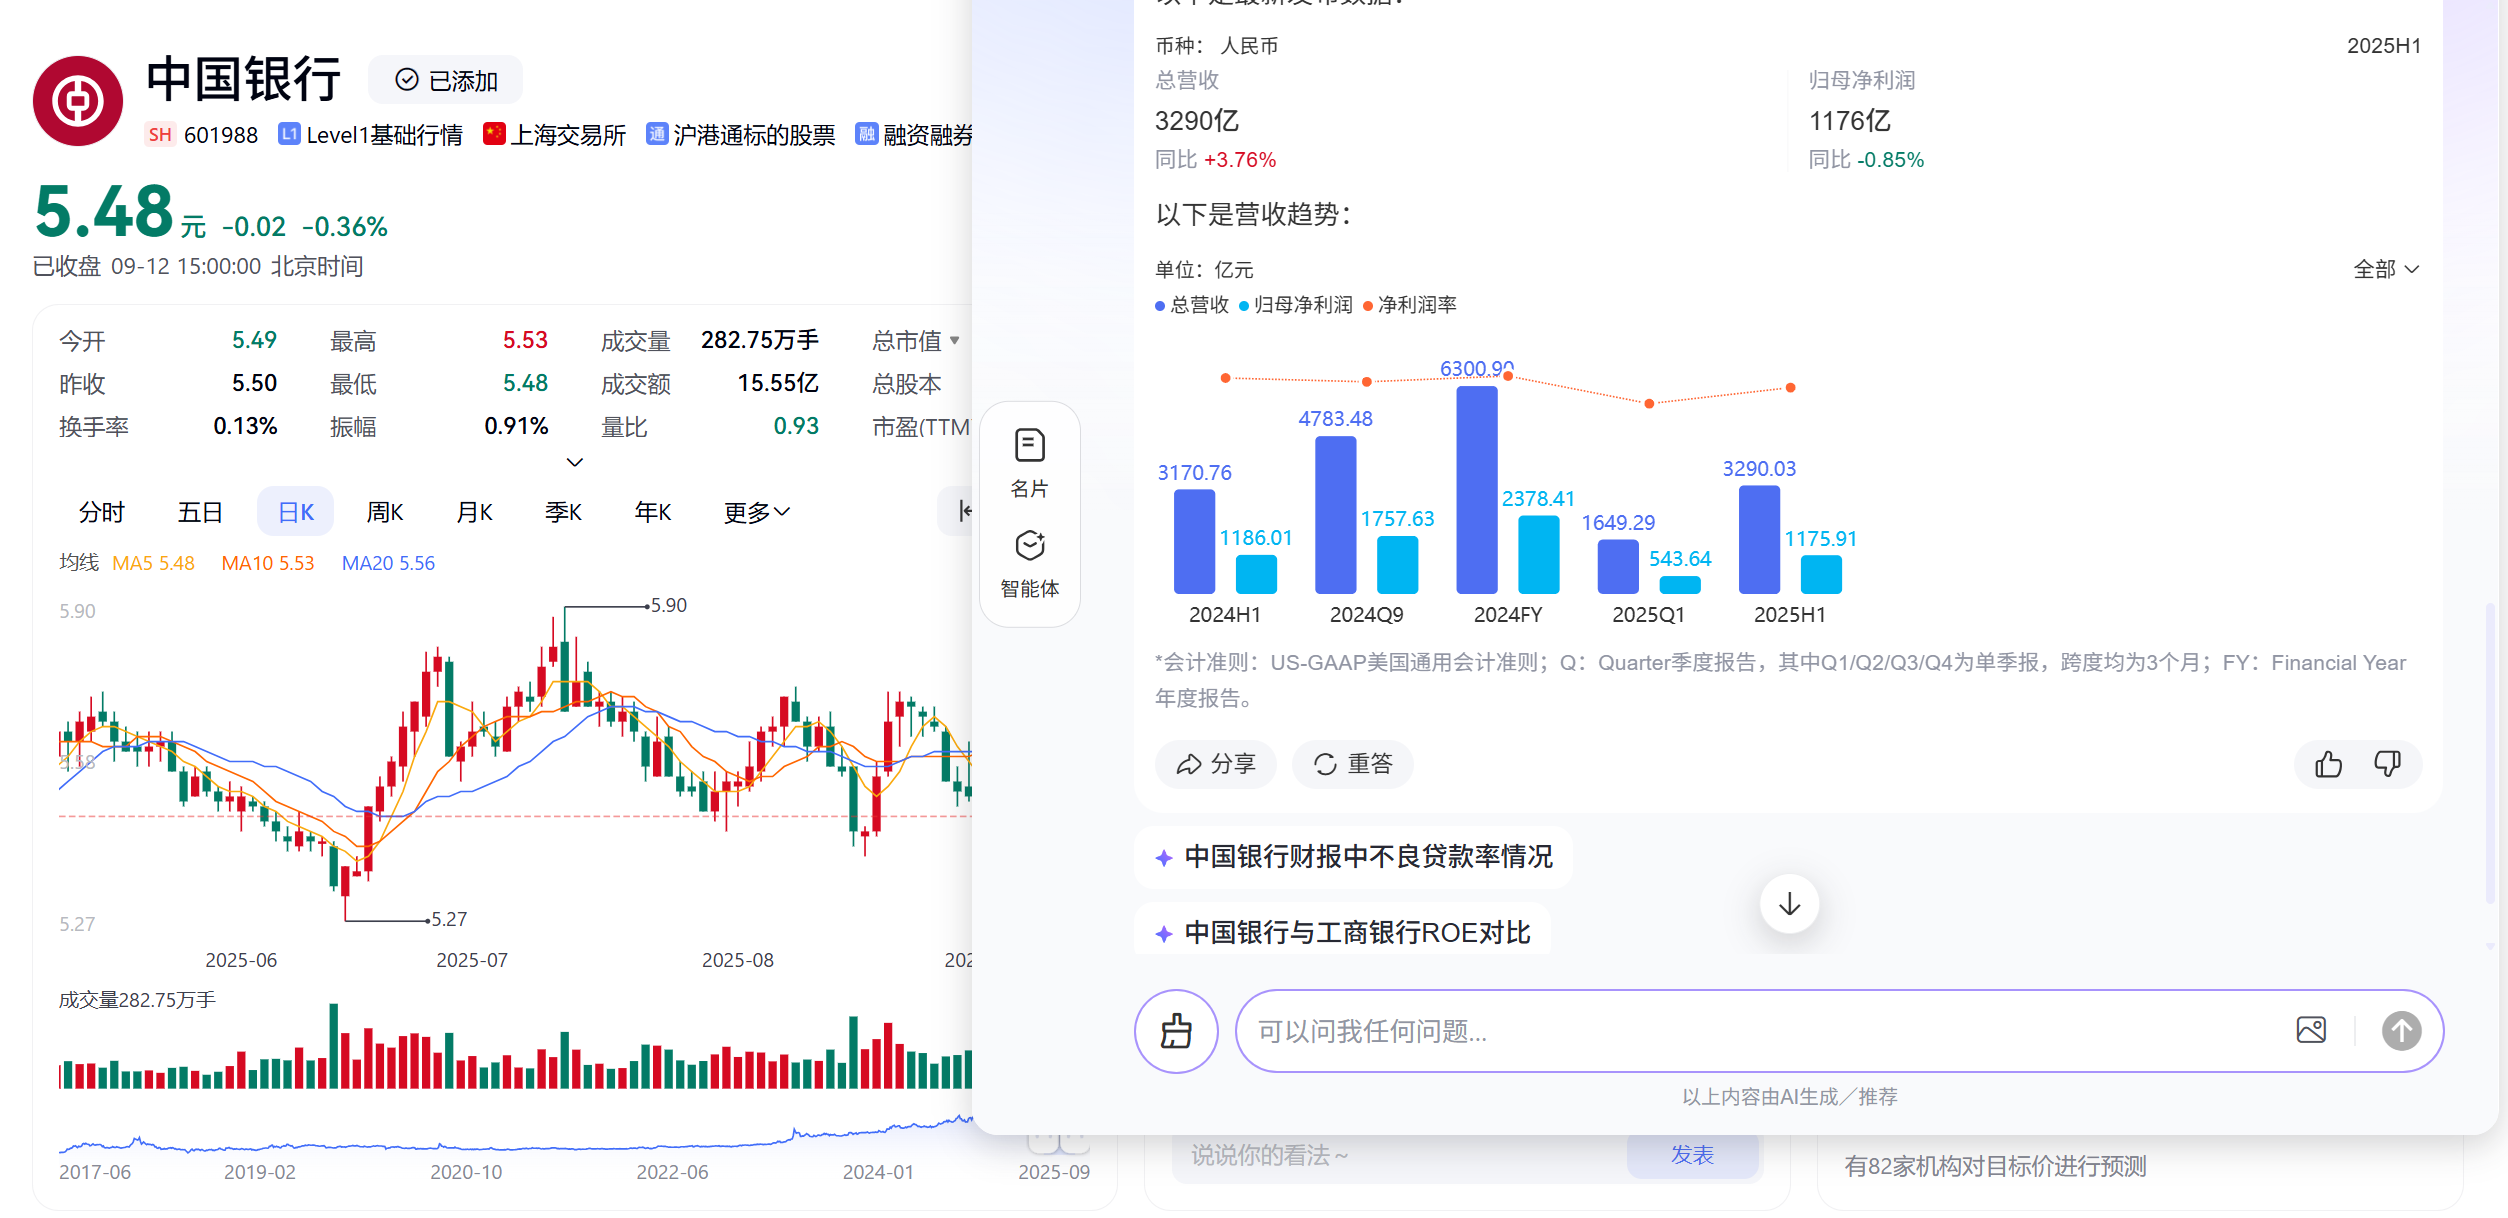2508x1218 pixels.
Task: Select suggestion 中国银行财报中不良贷款率情况
Action: tap(1353, 857)
